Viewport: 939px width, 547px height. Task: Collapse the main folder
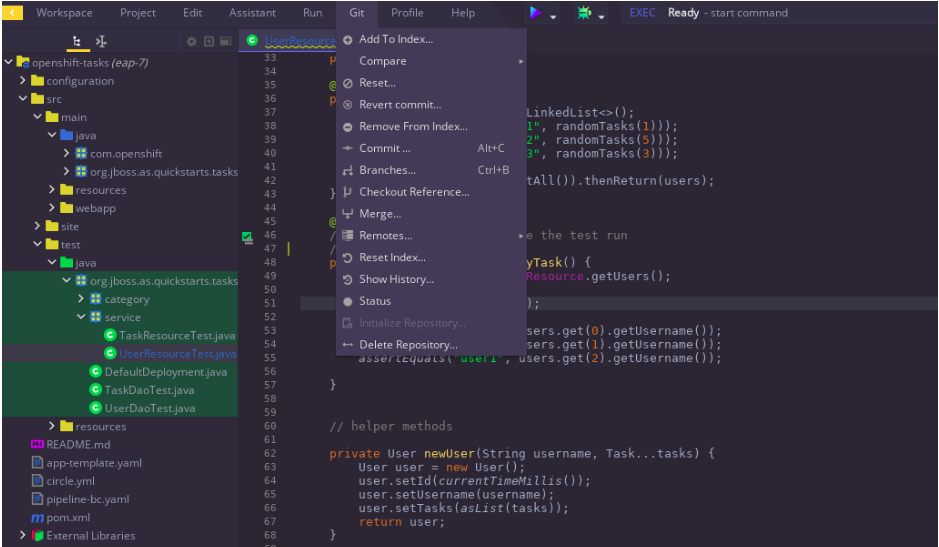tap(37, 116)
